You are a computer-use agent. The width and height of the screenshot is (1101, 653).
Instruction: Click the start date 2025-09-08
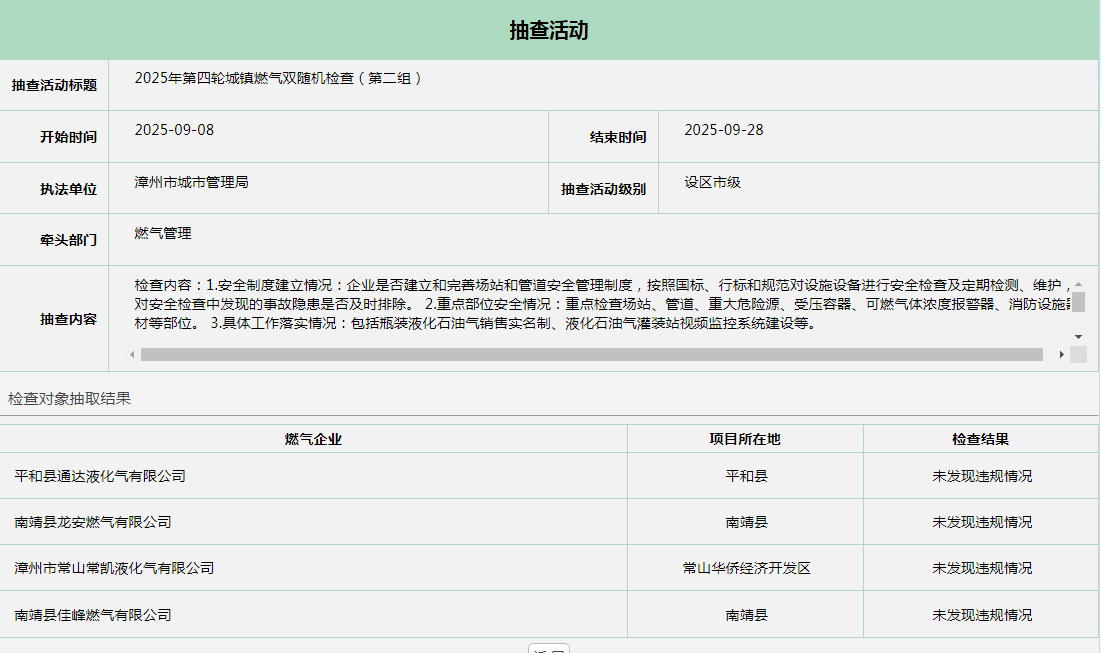point(174,130)
